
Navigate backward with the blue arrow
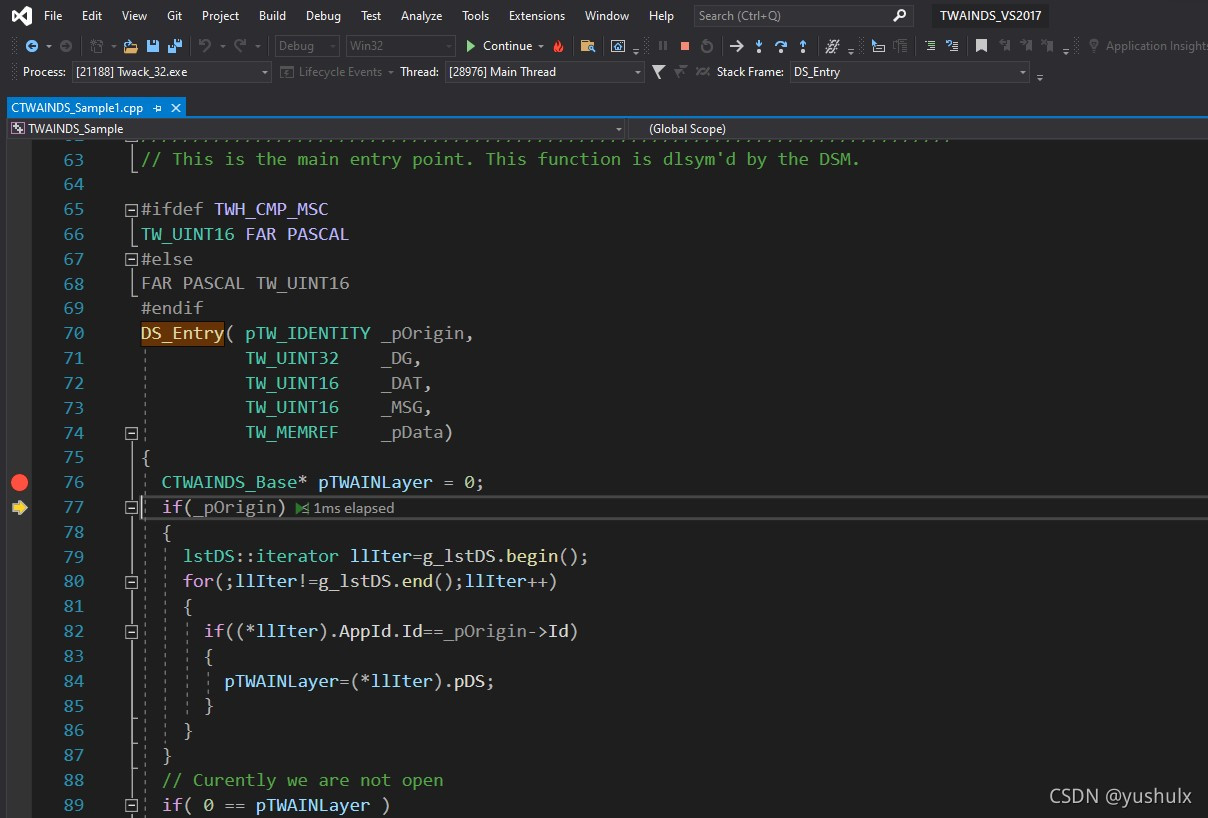pos(32,46)
